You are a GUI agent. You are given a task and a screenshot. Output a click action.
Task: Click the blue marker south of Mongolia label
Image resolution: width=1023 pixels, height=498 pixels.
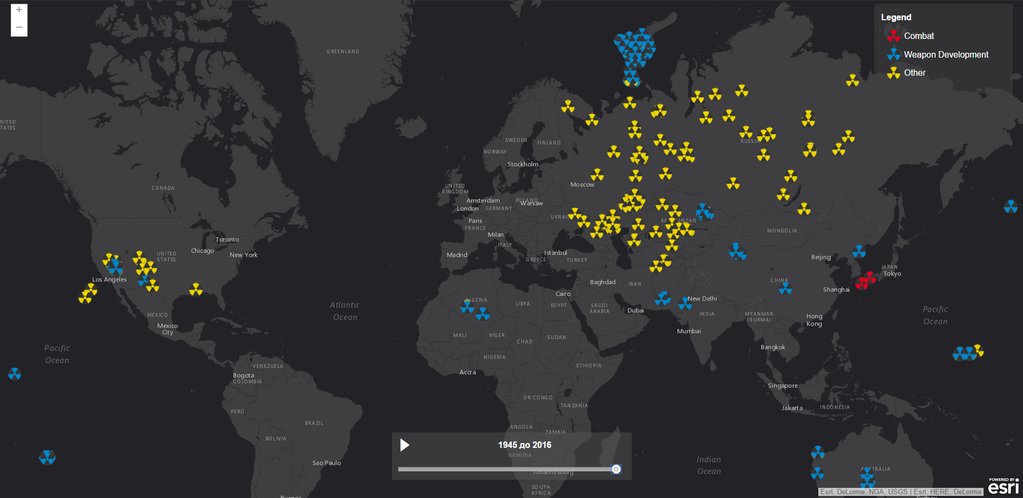[737, 250]
